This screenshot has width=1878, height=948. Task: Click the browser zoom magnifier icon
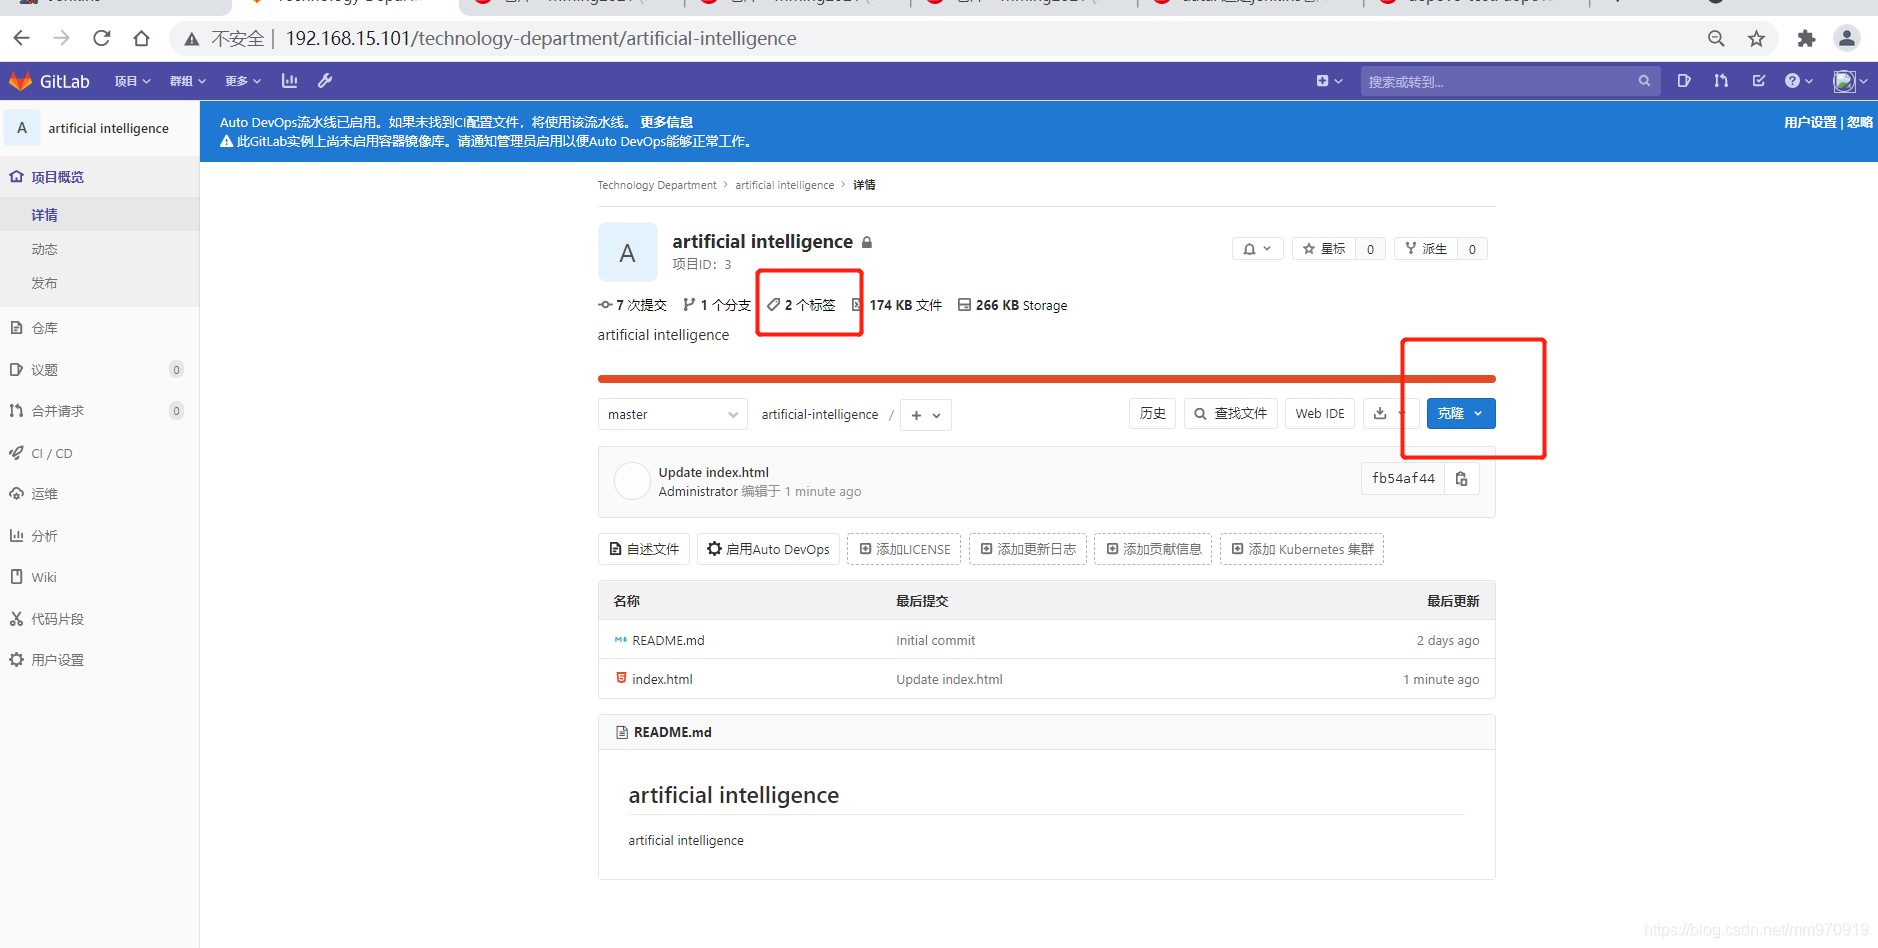pos(1716,38)
